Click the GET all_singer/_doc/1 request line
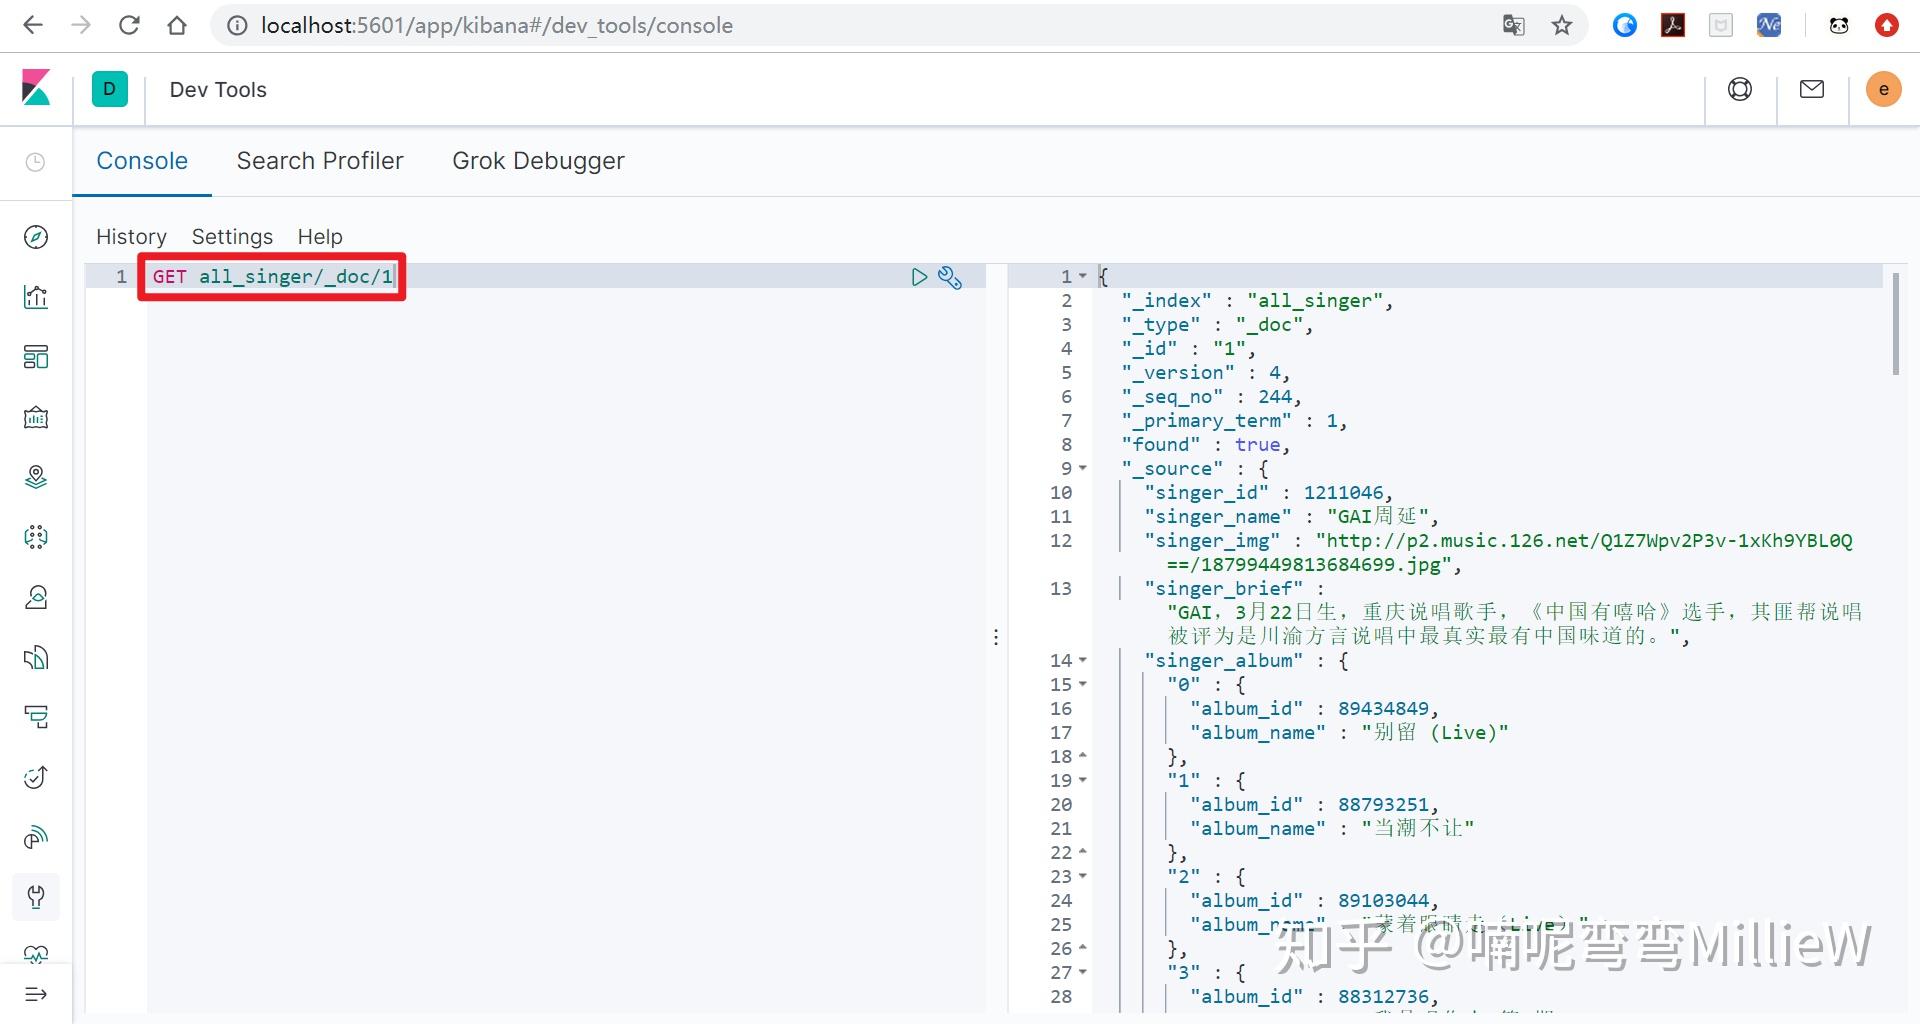1920x1024 pixels. pos(273,277)
